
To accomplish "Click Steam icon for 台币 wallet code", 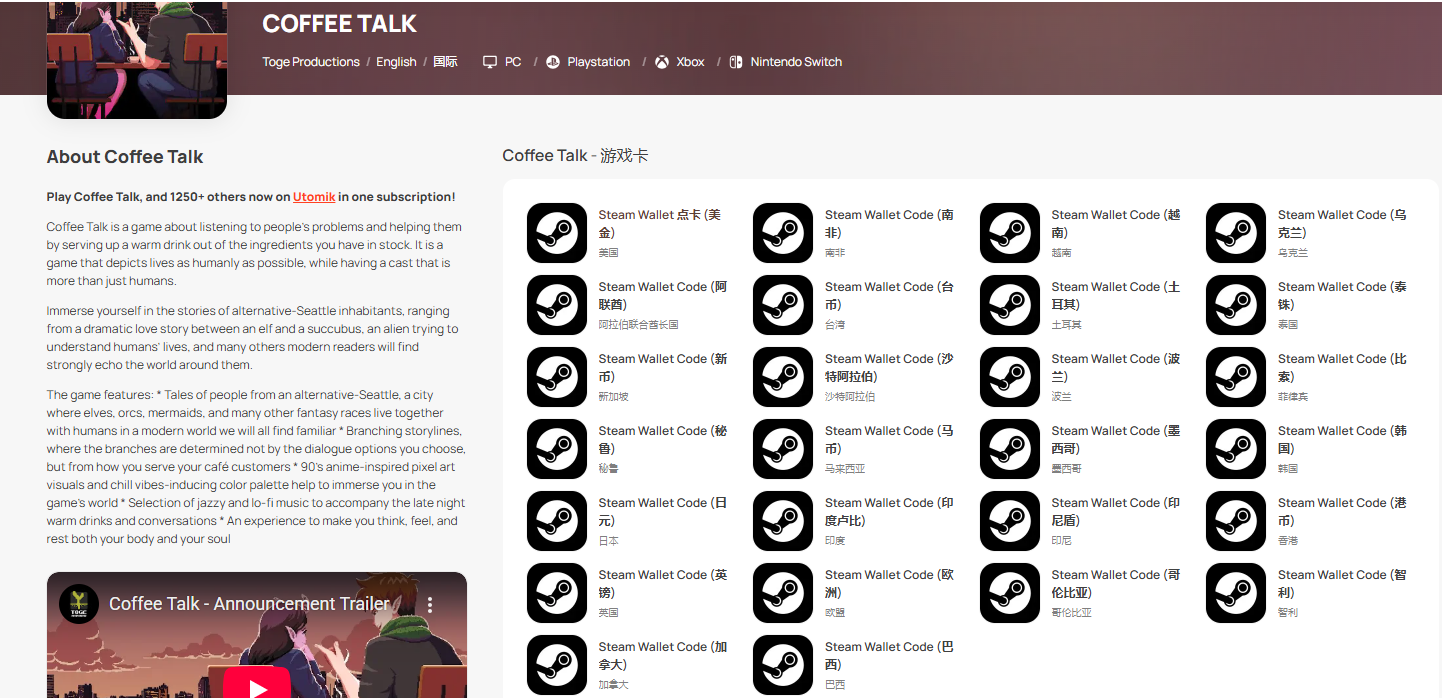I will pyautogui.click(x=783, y=305).
